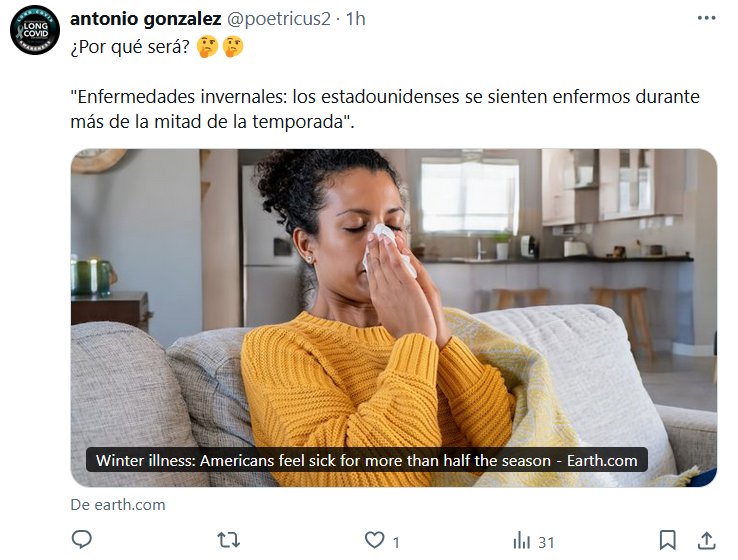Click the reply speech bubble icon
Image resolution: width=738 pixels, height=560 pixels.
tap(81, 539)
